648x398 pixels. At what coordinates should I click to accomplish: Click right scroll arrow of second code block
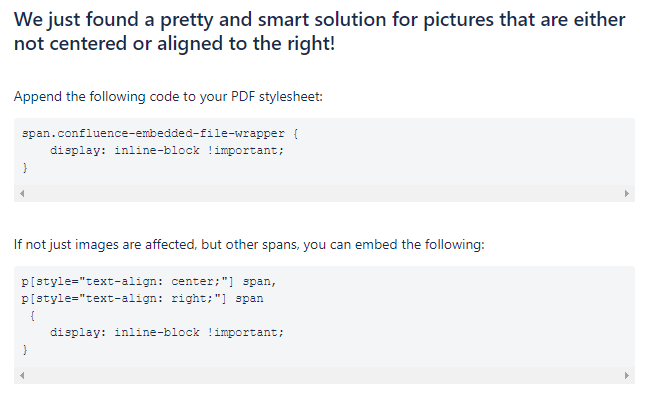pos(627,375)
